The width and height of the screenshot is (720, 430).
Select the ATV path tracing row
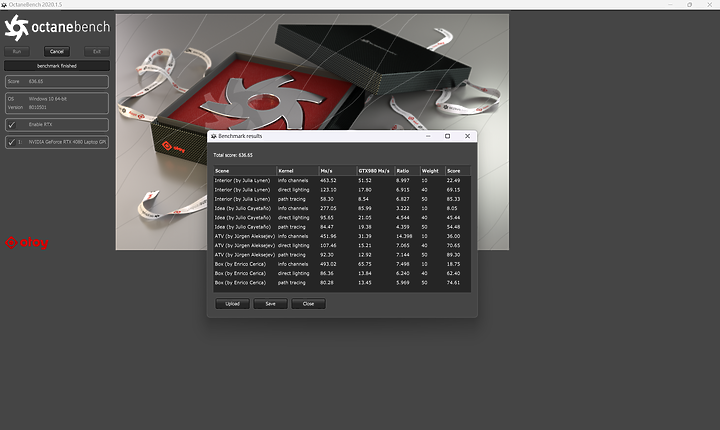pos(342,255)
